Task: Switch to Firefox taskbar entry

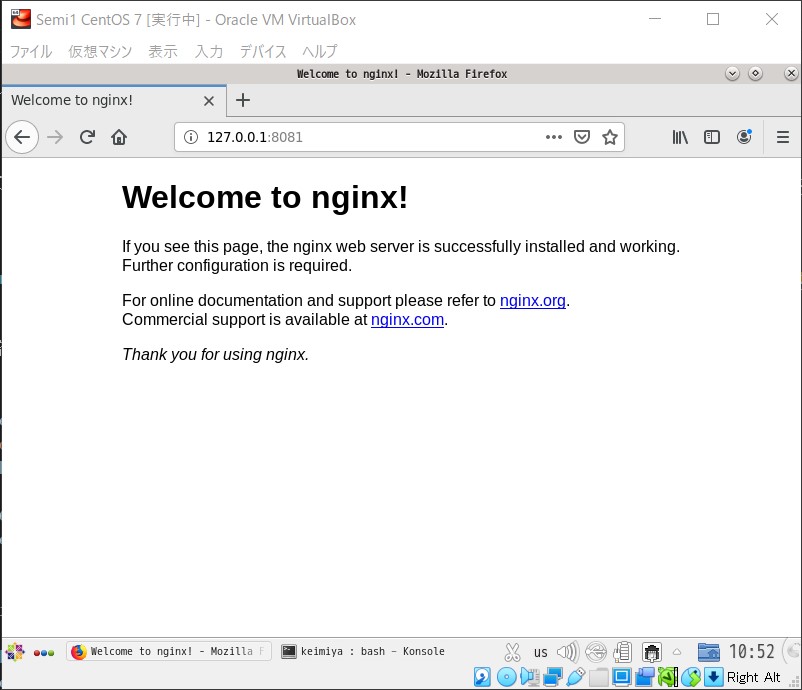Action: [169, 651]
